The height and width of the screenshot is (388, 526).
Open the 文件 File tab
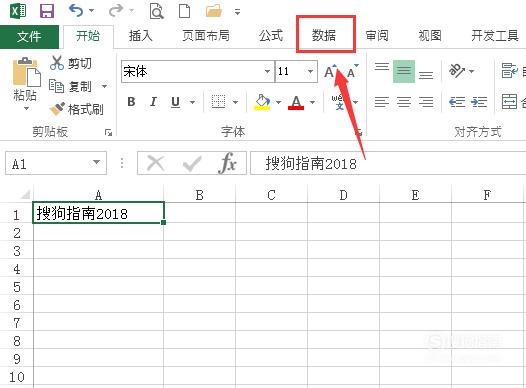[29, 36]
